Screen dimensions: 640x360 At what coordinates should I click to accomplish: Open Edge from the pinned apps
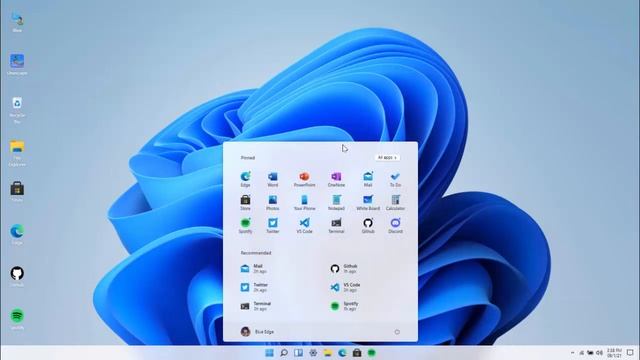point(245,179)
